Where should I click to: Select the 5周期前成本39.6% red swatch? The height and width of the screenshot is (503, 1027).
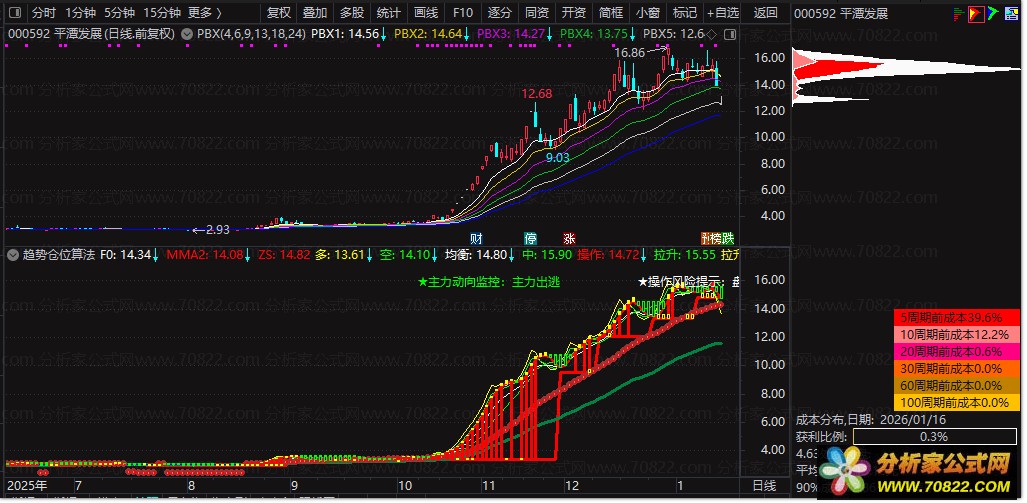click(957, 318)
